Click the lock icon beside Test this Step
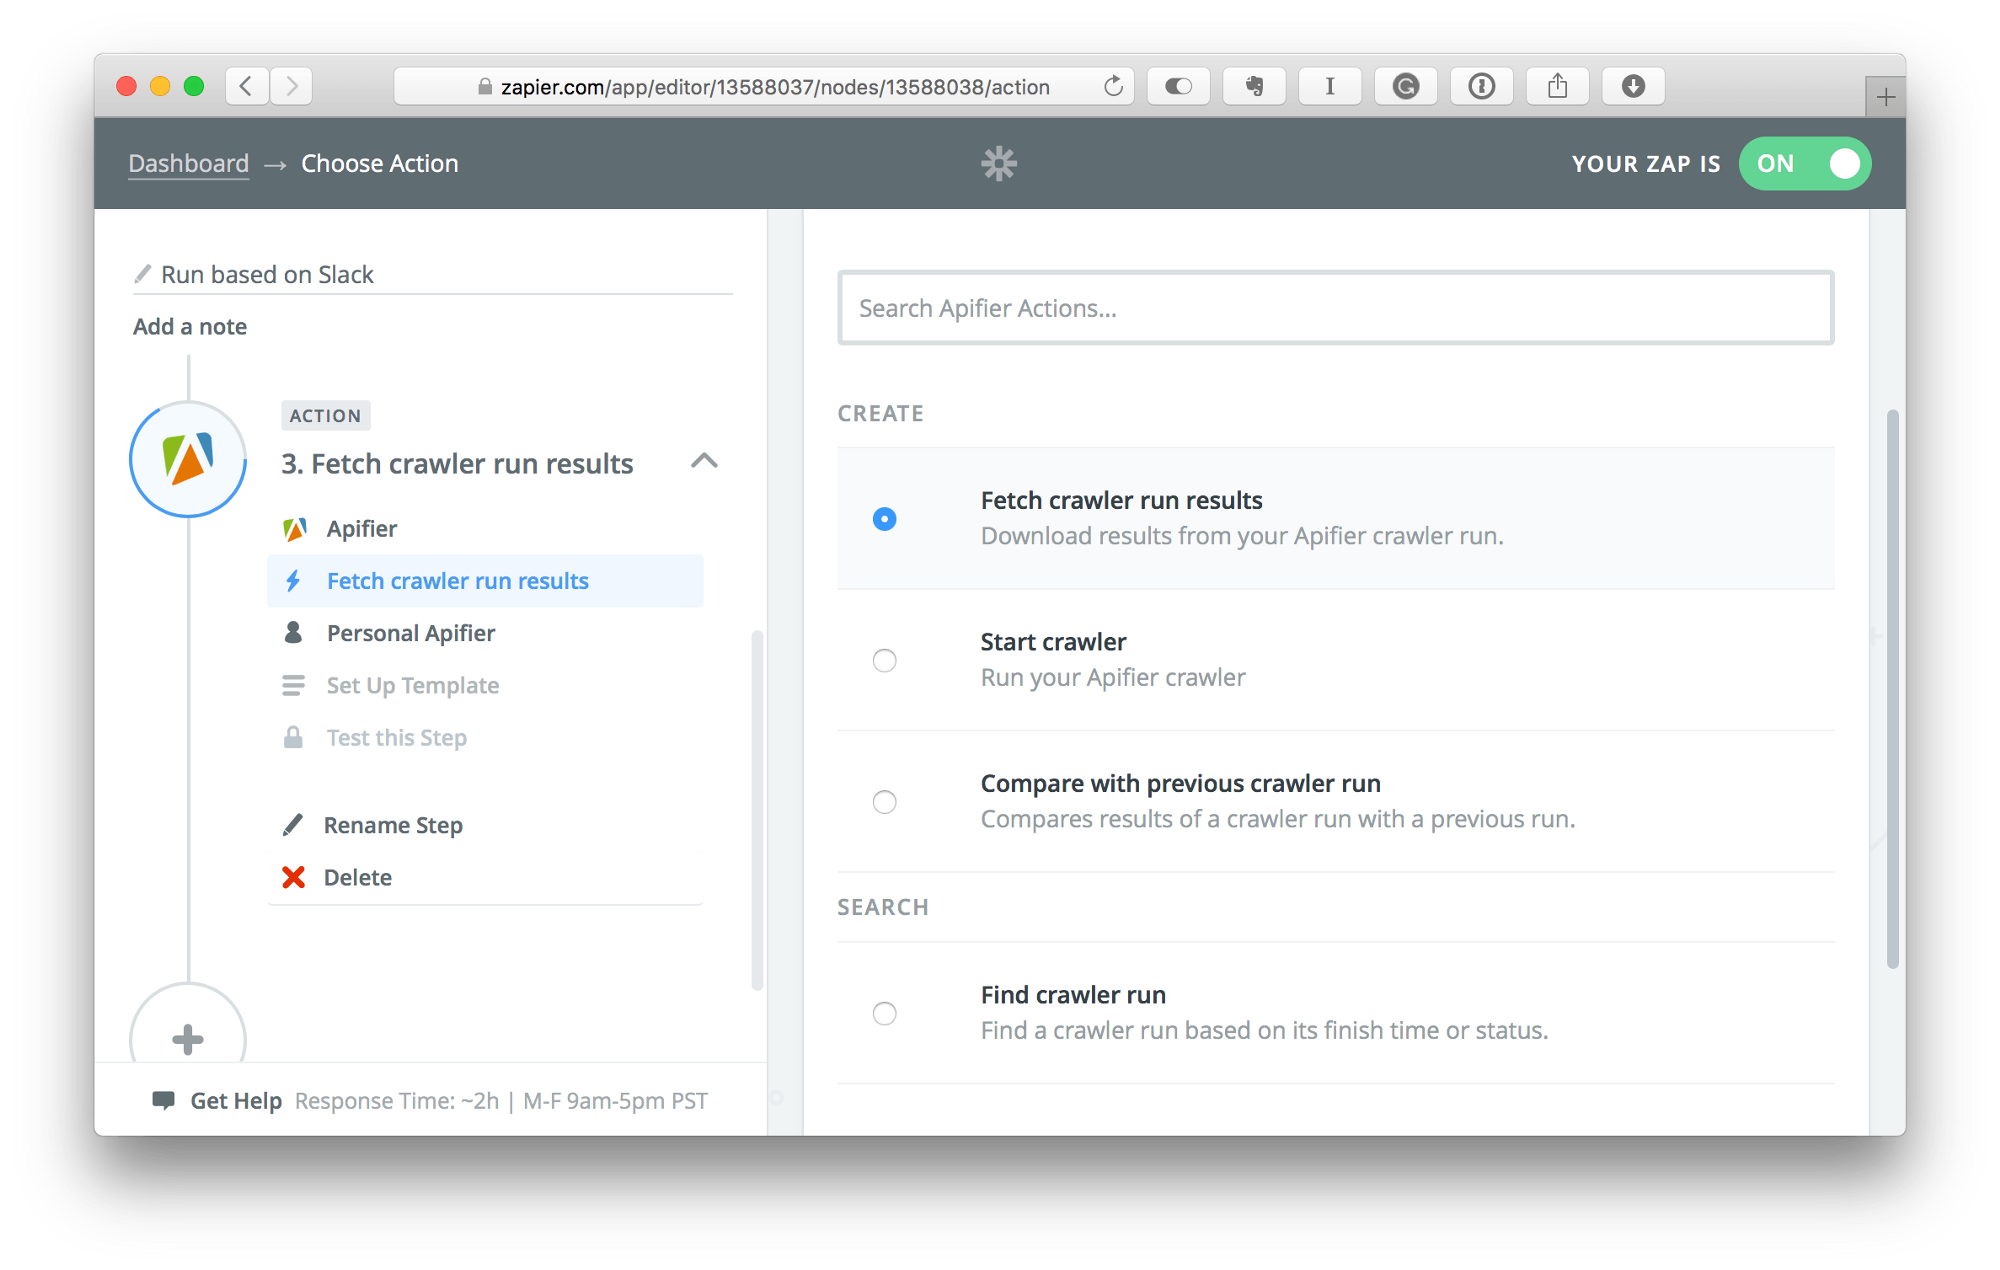The width and height of the screenshot is (2000, 1270). point(293,737)
